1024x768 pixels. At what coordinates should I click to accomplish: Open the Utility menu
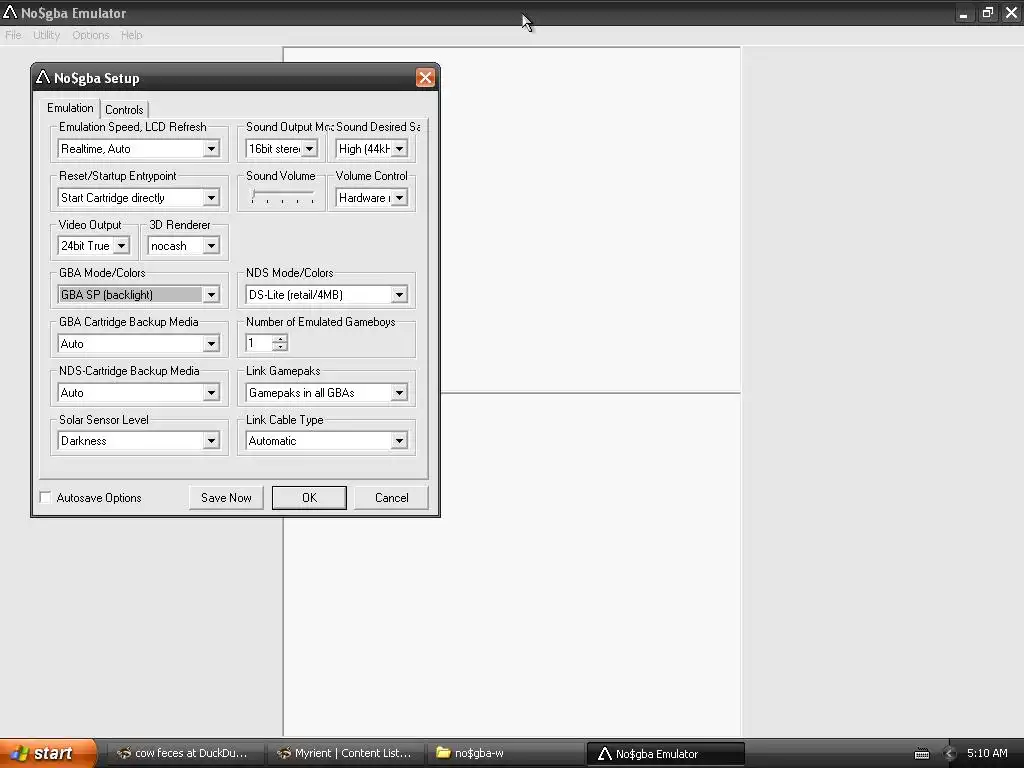tap(46, 35)
